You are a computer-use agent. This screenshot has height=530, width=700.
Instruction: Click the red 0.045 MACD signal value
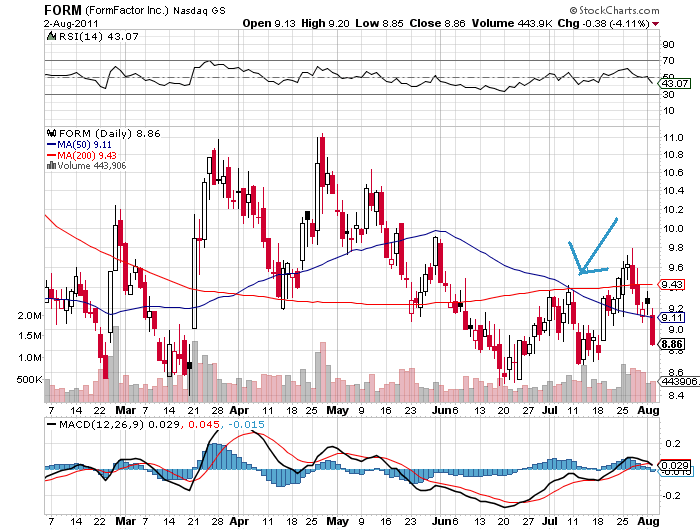coord(204,424)
